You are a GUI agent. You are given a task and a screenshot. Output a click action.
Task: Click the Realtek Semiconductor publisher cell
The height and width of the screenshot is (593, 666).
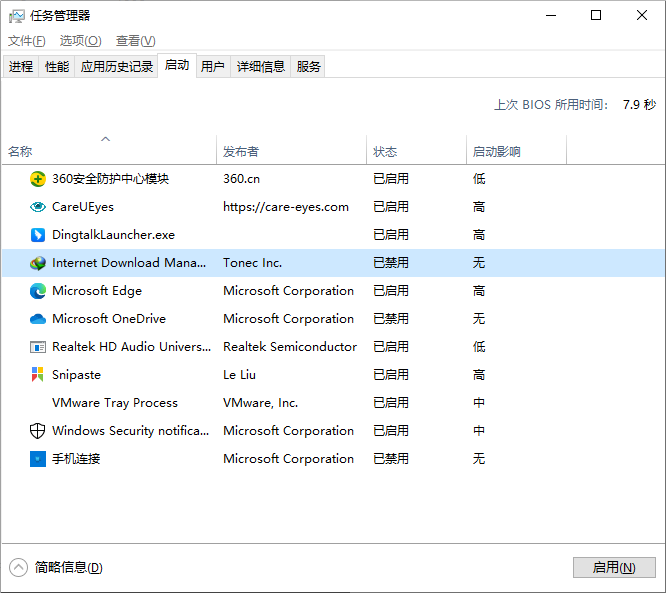[x=290, y=347]
